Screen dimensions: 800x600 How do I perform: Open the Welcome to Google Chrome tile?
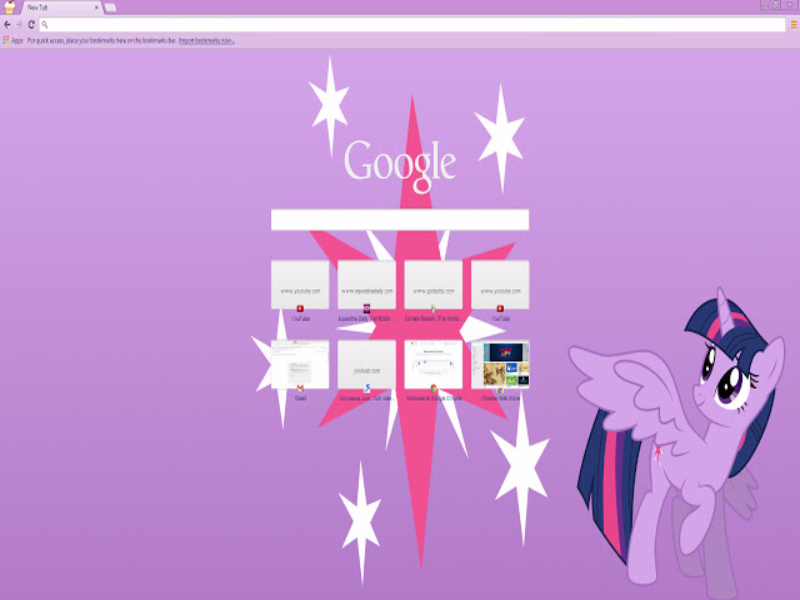[433, 364]
